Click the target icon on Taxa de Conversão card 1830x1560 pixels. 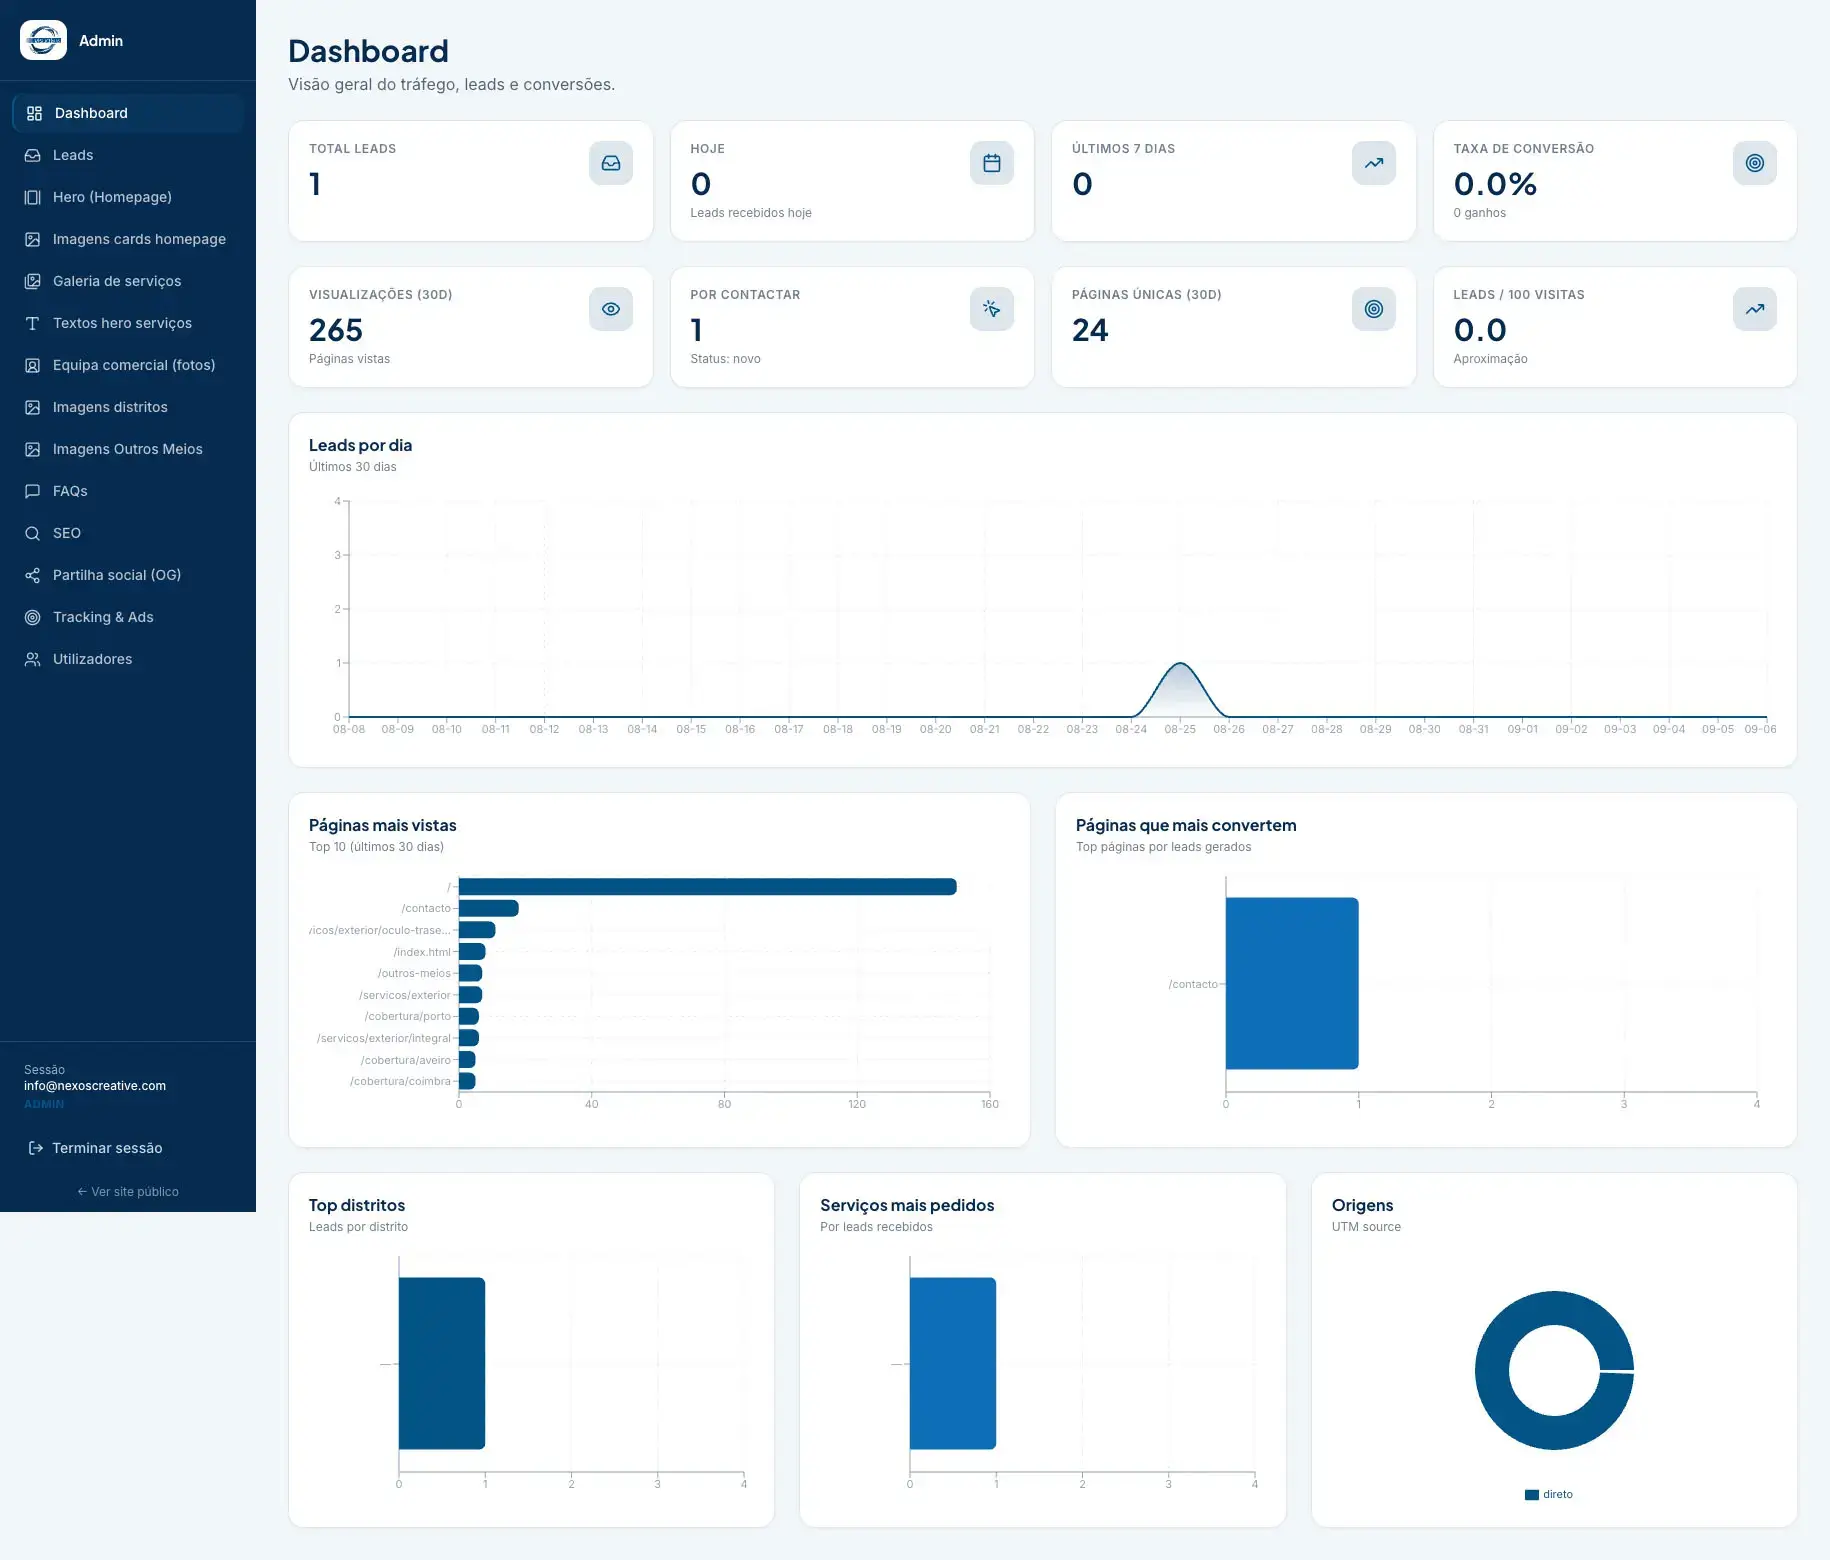[1755, 163]
